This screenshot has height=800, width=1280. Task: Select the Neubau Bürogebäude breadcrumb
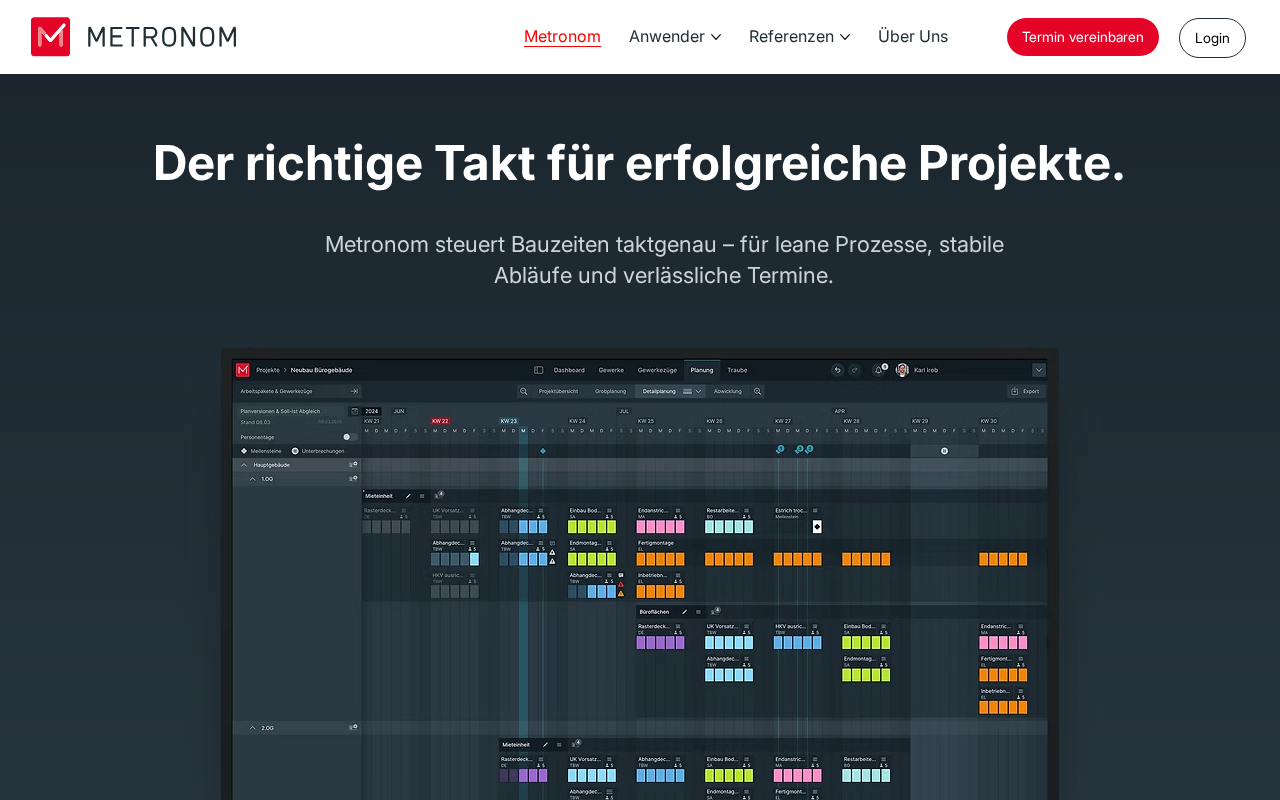pyautogui.click(x=321, y=370)
